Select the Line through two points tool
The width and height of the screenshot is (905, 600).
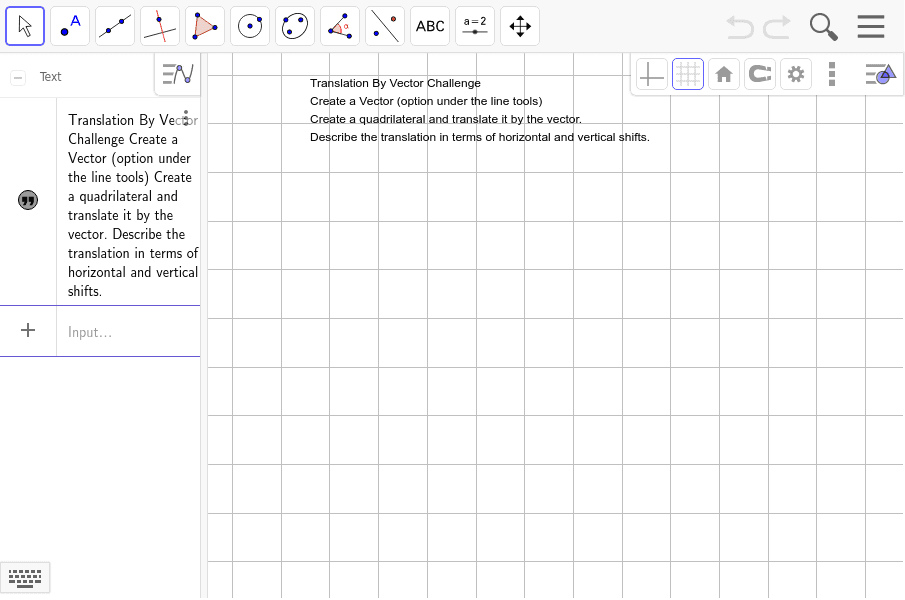click(x=115, y=26)
